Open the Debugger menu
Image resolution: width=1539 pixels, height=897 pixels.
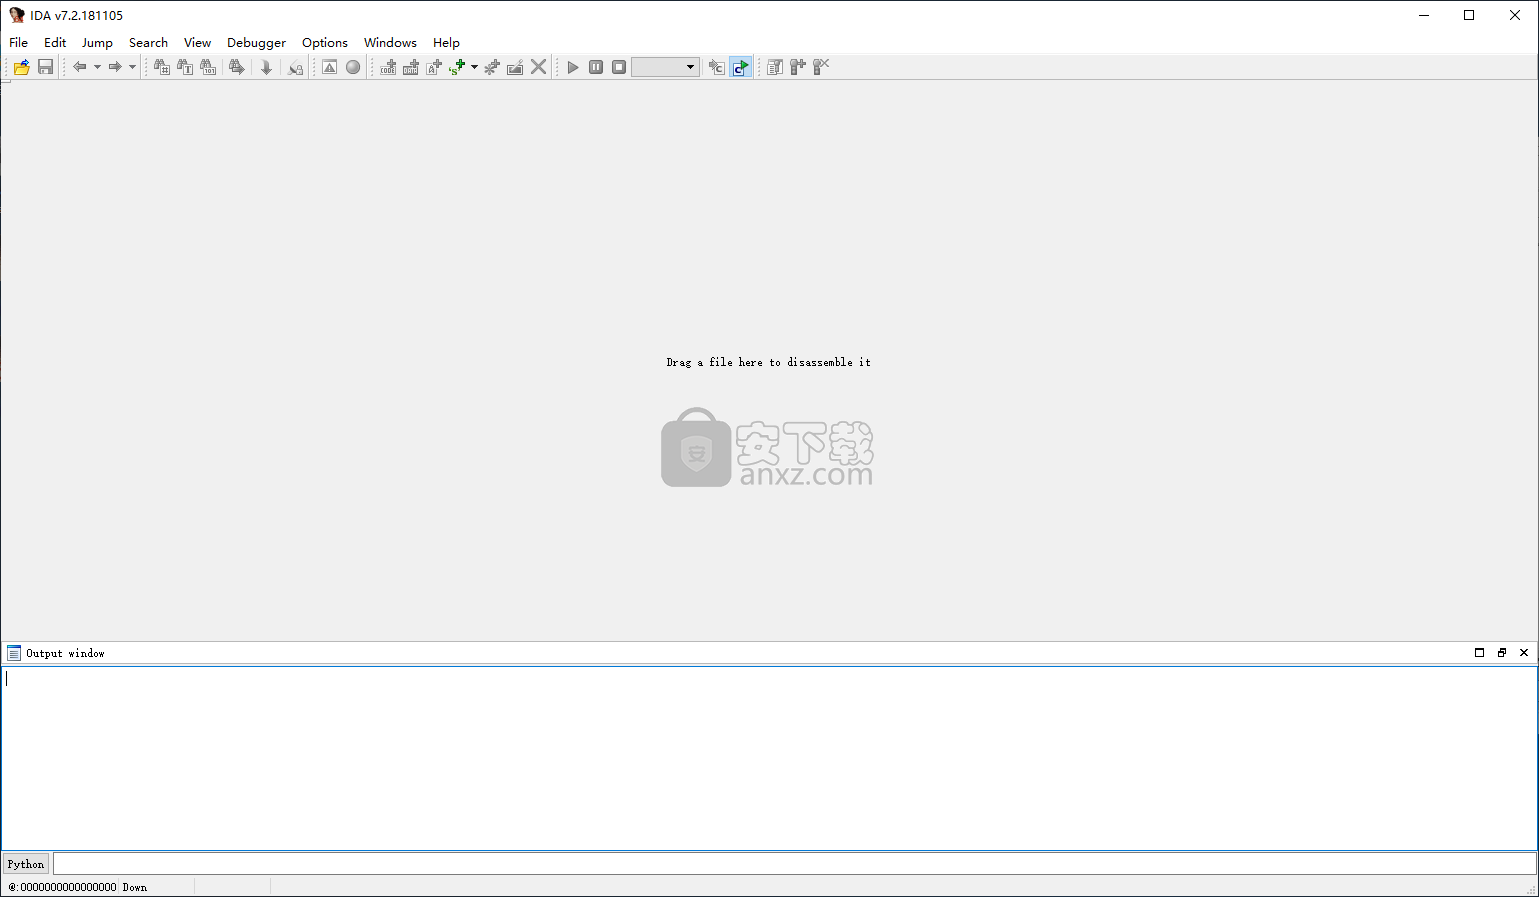256,42
